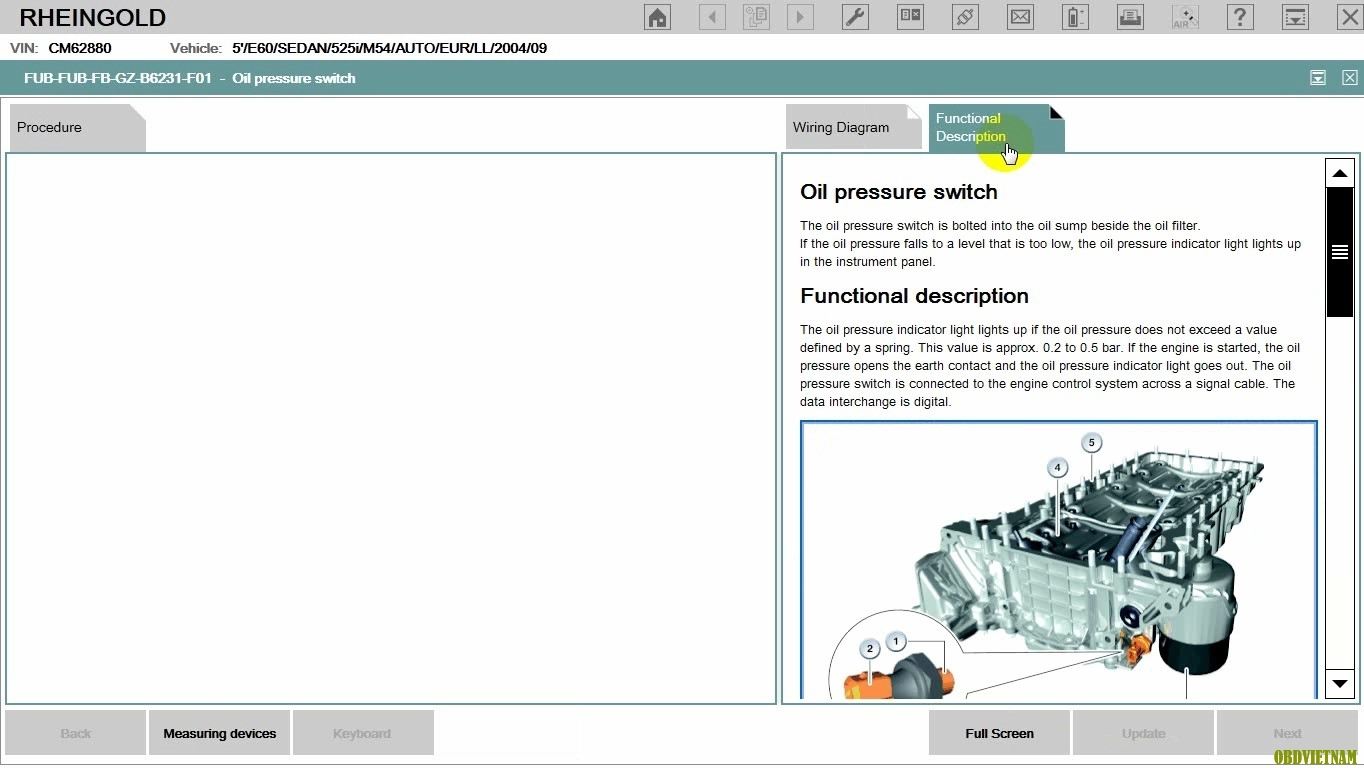The width and height of the screenshot is (1364, 768).
Task: Click the Update button
Action: tap(1144, 733)
